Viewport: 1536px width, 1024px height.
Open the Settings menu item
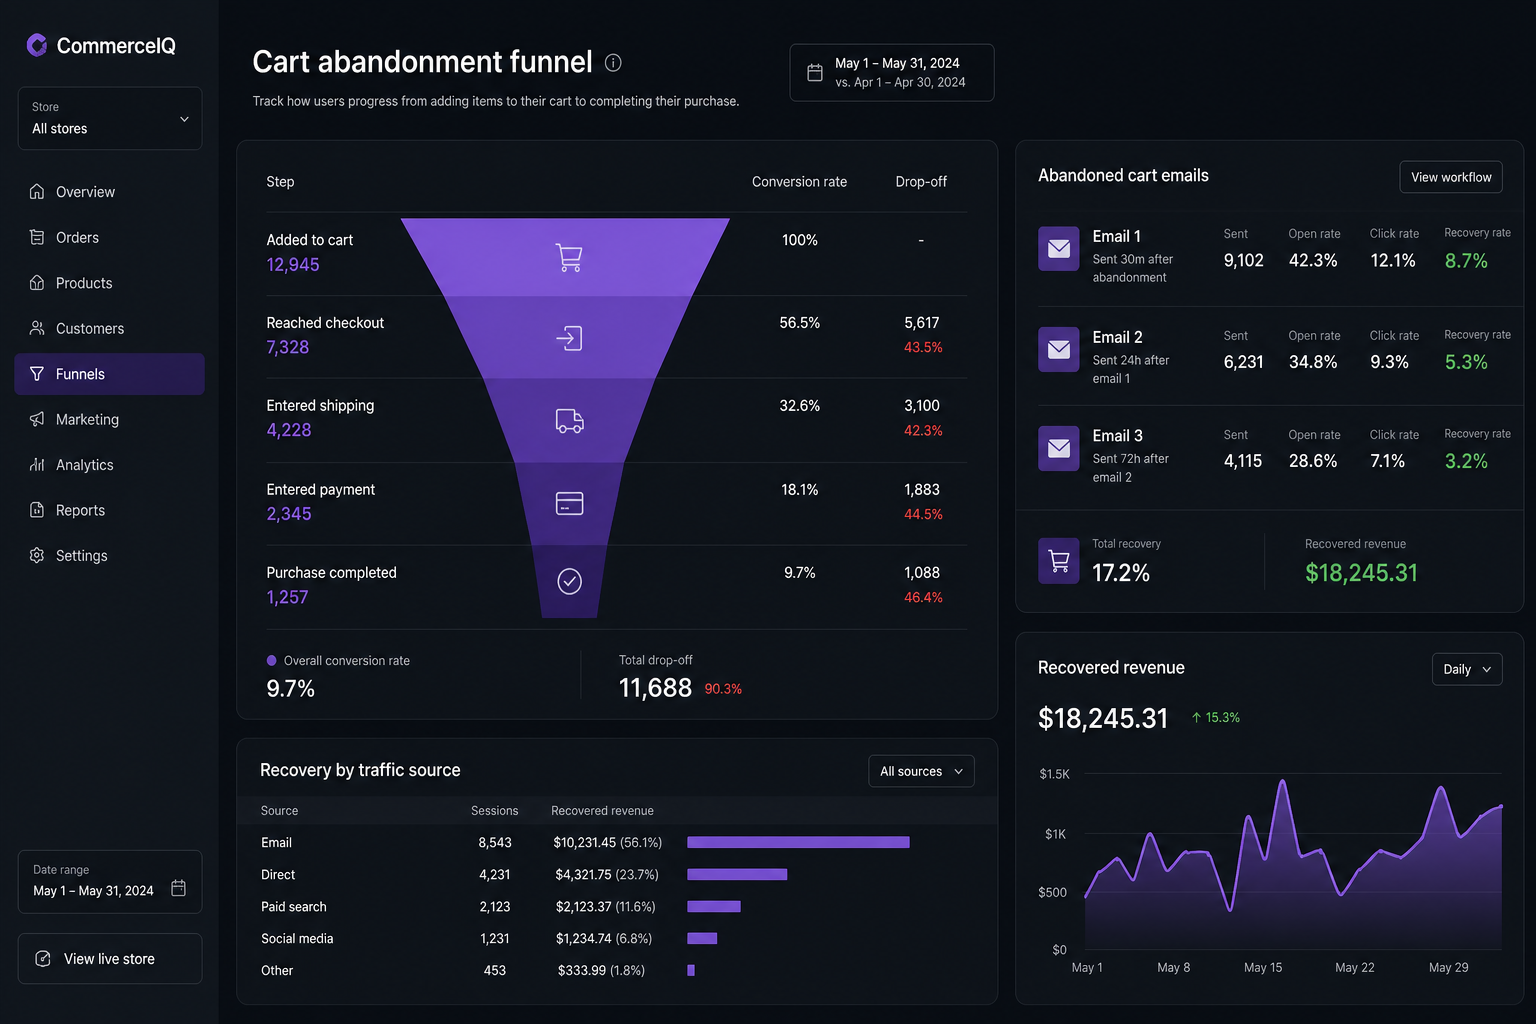tap(110, 555)
